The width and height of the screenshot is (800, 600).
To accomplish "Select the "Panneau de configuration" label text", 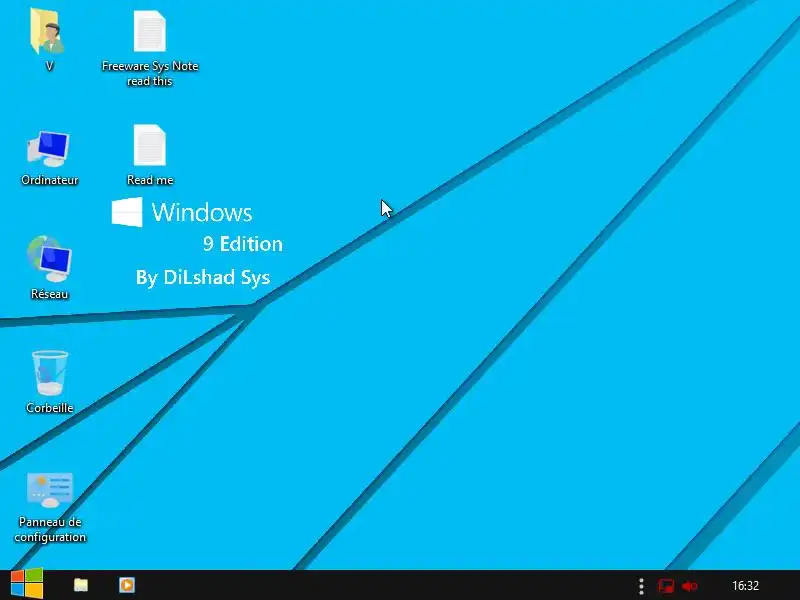I will 50,530.
